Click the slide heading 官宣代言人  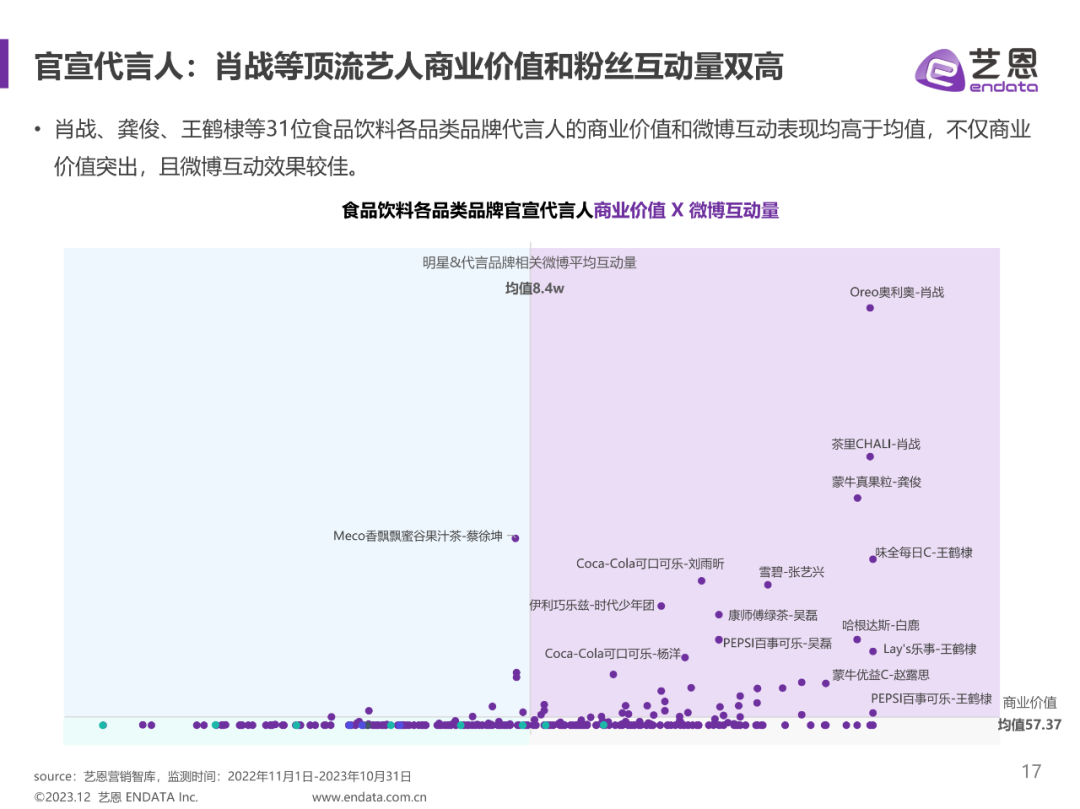tap(109, 67)
